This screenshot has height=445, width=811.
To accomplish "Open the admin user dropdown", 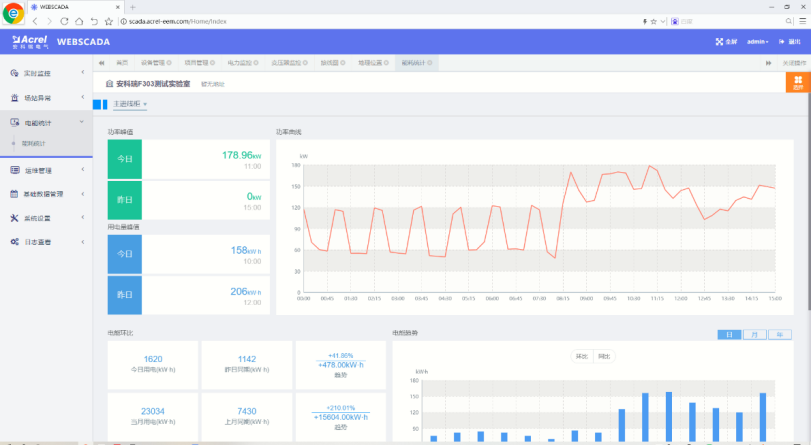I will [758, 42].
